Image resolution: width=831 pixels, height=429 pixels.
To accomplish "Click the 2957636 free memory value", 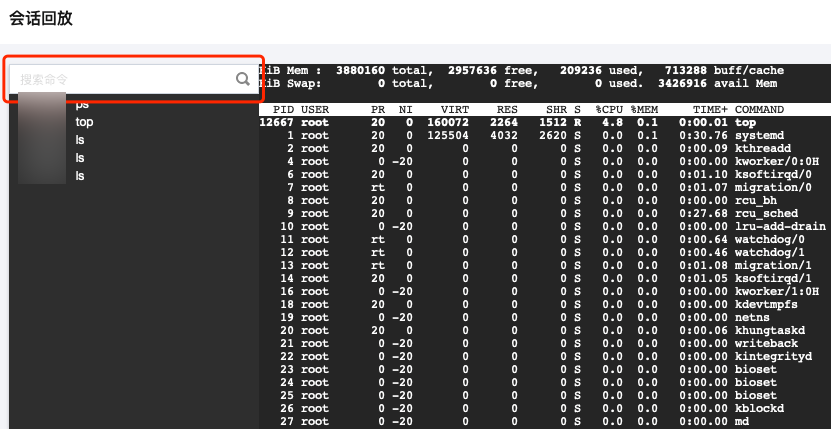I will (x=472, y=71).
